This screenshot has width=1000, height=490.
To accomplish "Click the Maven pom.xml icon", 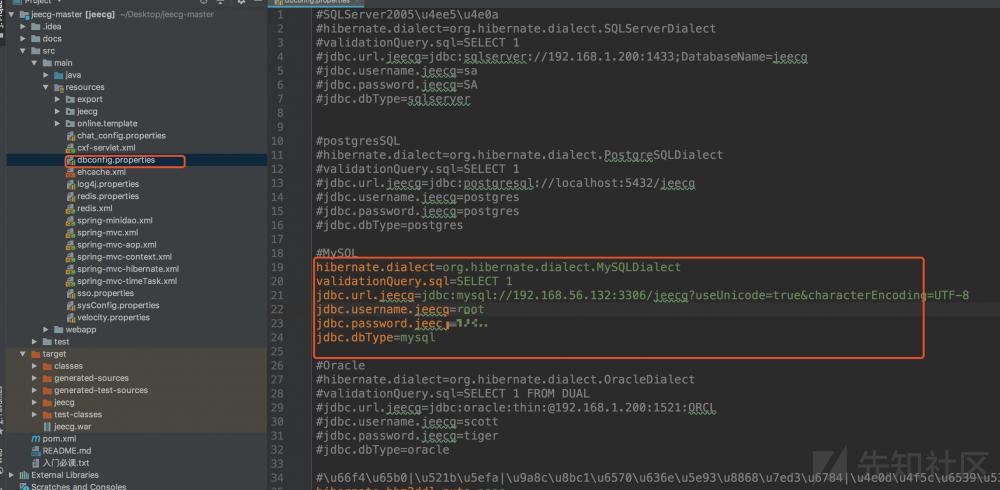I will (x=36, y=438).
